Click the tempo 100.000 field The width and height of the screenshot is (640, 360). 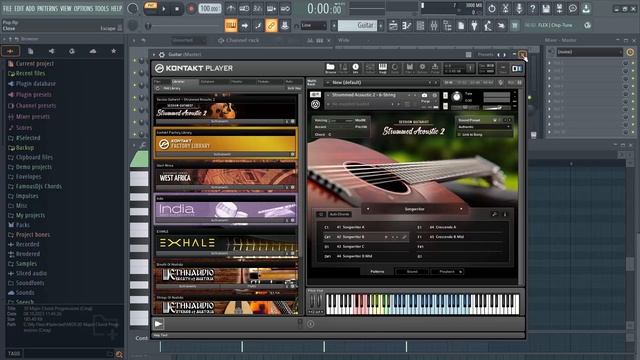[x=209, y=9]
